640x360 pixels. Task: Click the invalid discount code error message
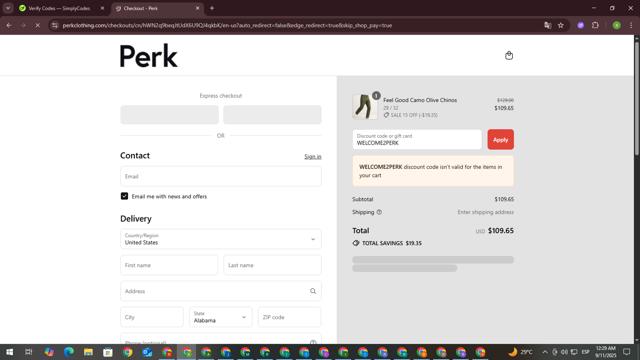click(433, 171)
